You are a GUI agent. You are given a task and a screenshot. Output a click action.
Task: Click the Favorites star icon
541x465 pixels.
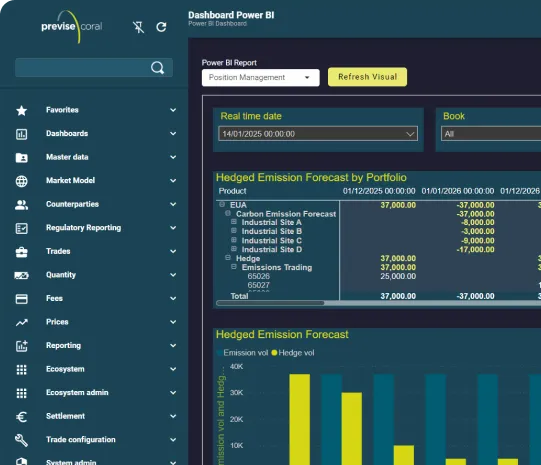(21, 110)
